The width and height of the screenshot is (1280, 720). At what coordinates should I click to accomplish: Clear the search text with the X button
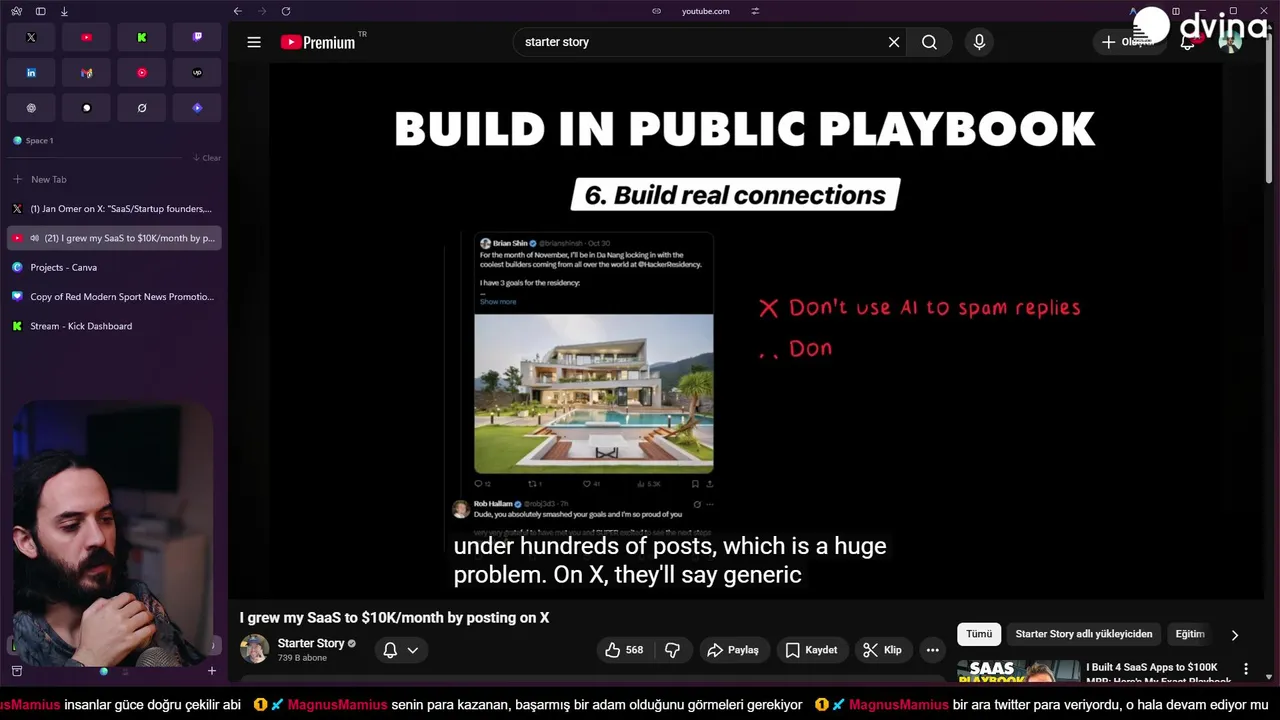(894, 42)
